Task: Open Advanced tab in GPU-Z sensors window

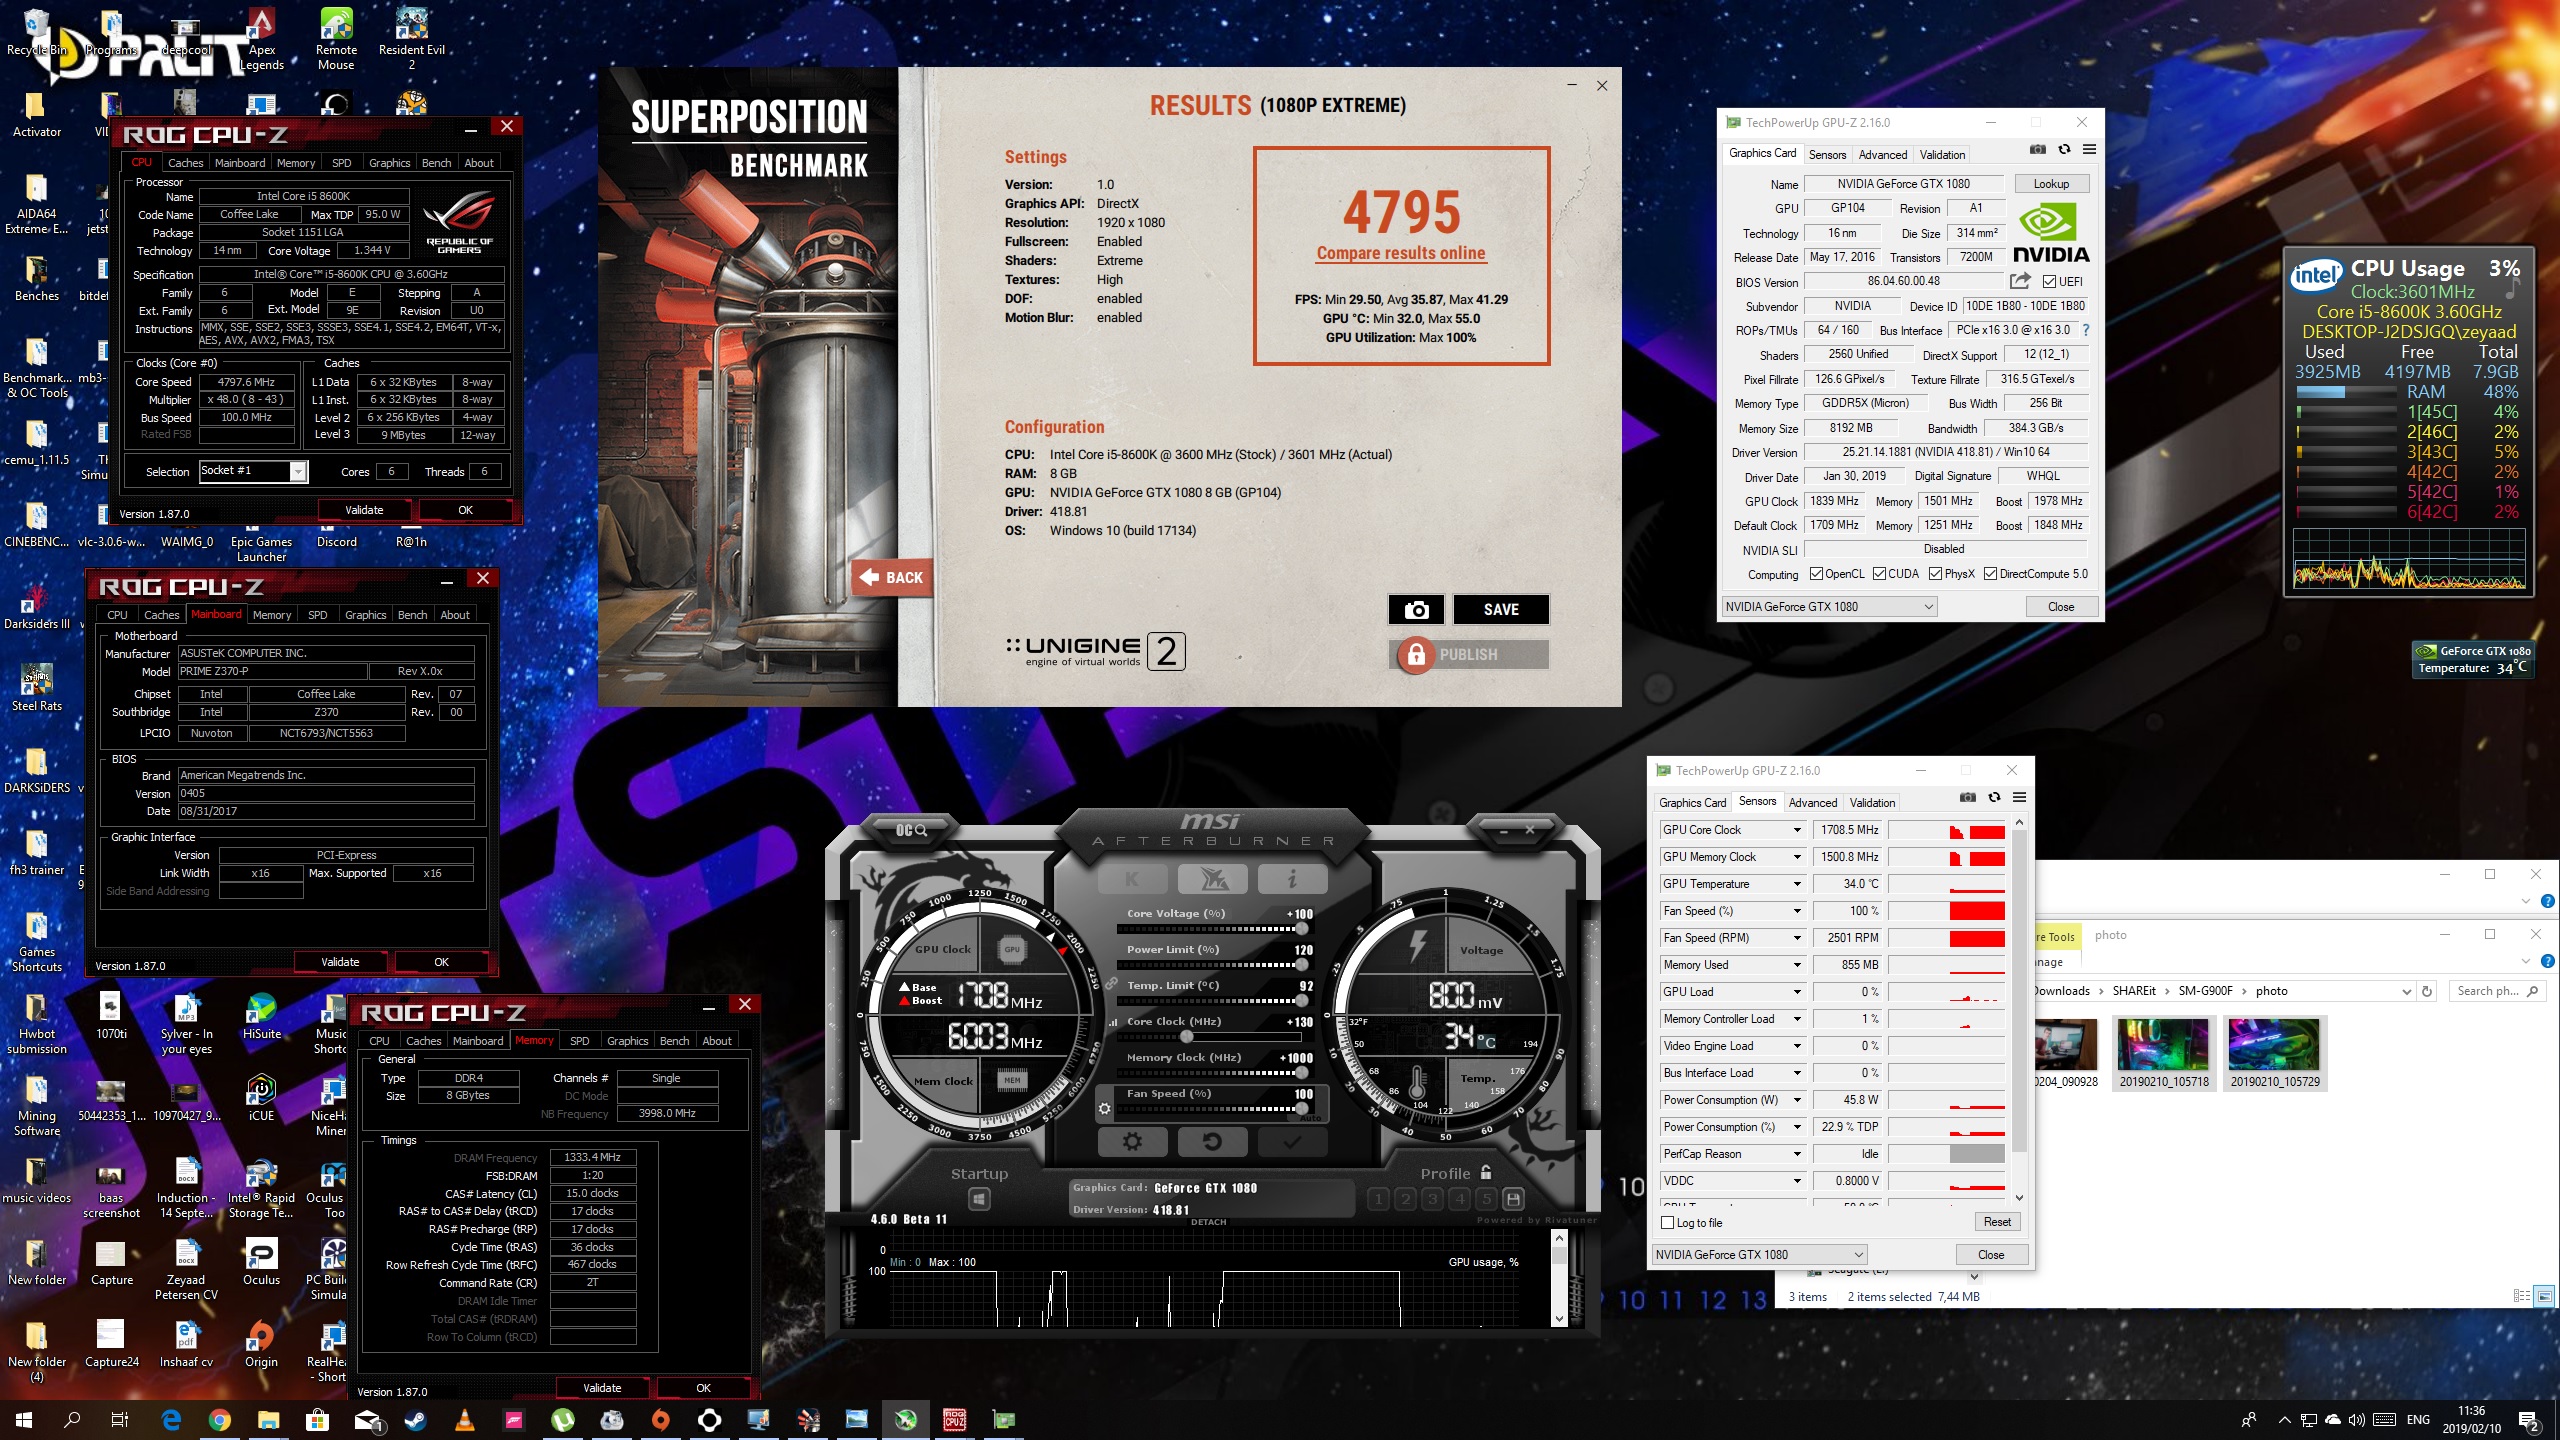Action: tap(1813, 803)
